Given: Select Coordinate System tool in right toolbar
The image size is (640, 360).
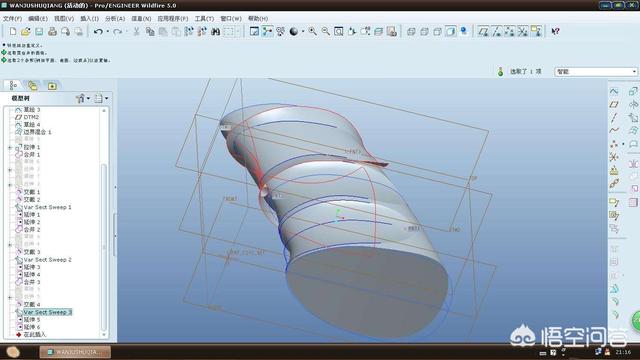Looking at the screenshot, I should coord(614,157).
